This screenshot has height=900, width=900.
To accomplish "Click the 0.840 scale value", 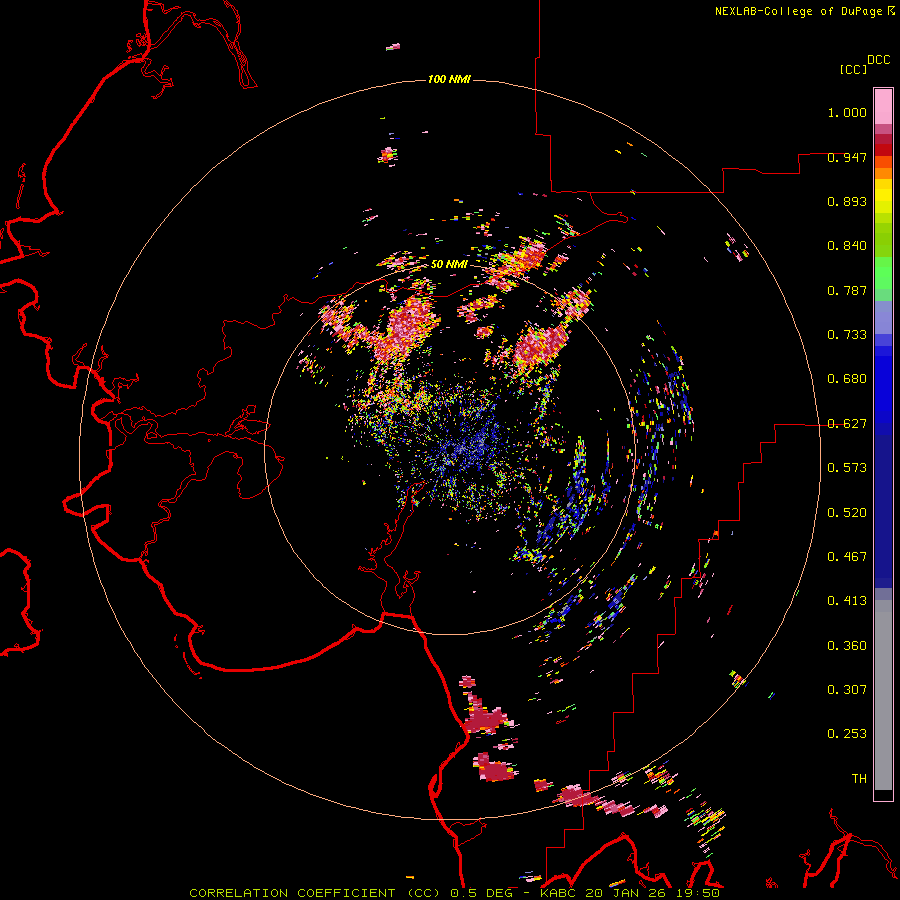I will [x=847, y=246].
